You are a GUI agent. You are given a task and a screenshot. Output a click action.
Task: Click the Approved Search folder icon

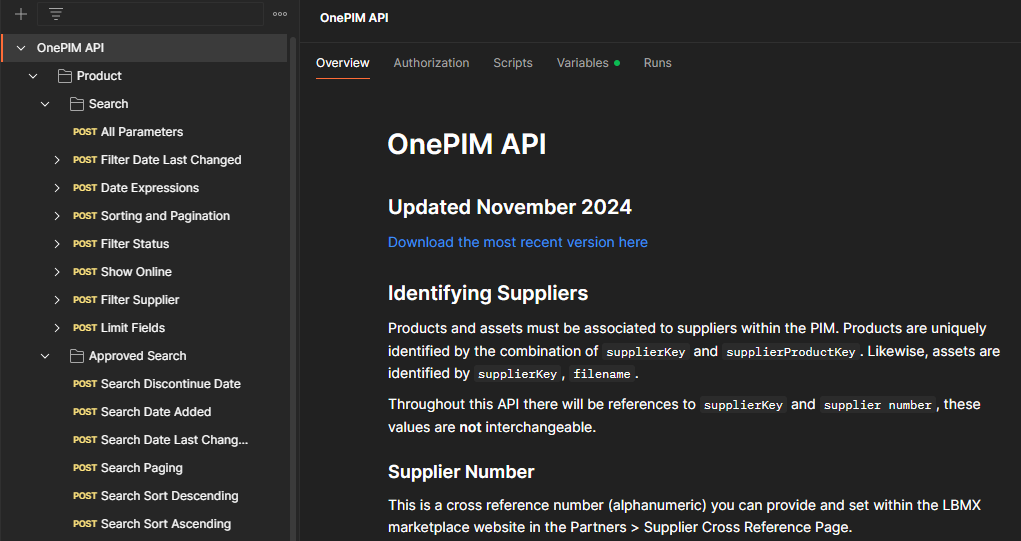click(77, 356)
